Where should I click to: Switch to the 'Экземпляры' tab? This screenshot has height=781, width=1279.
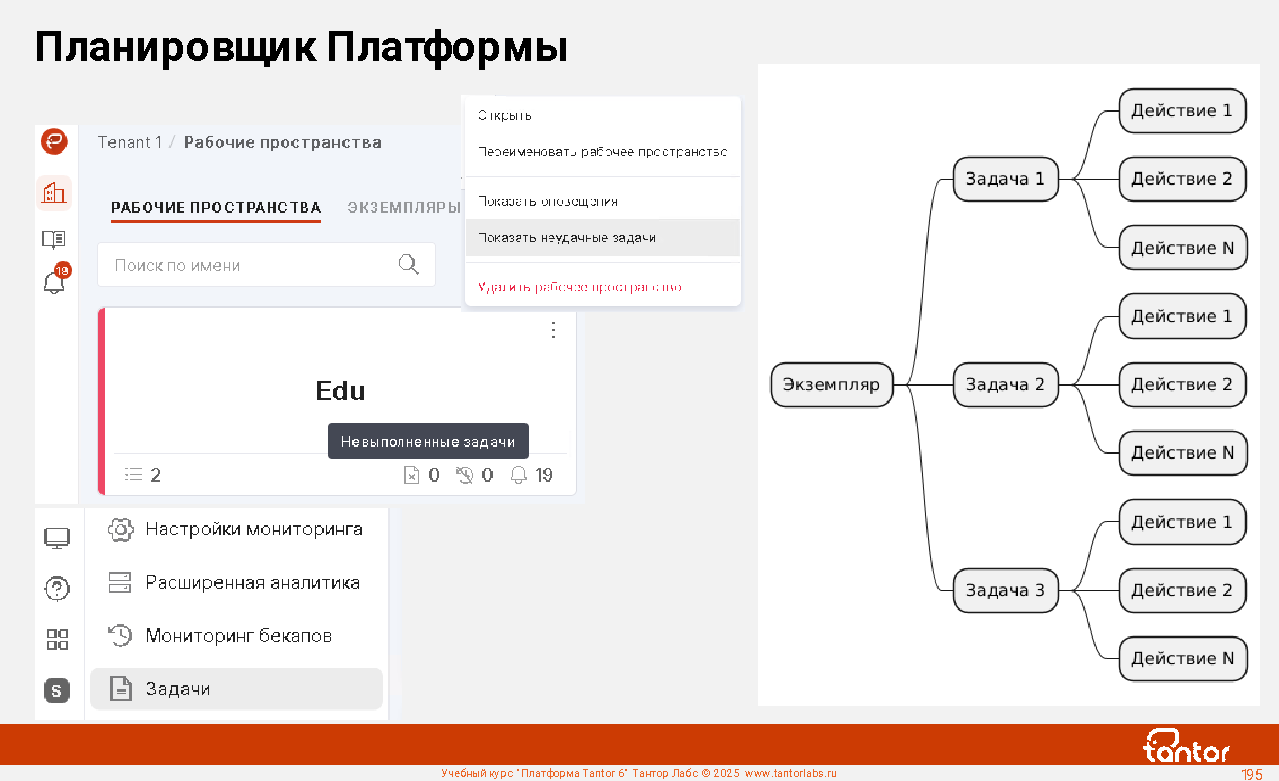click(x=403, y=208)
